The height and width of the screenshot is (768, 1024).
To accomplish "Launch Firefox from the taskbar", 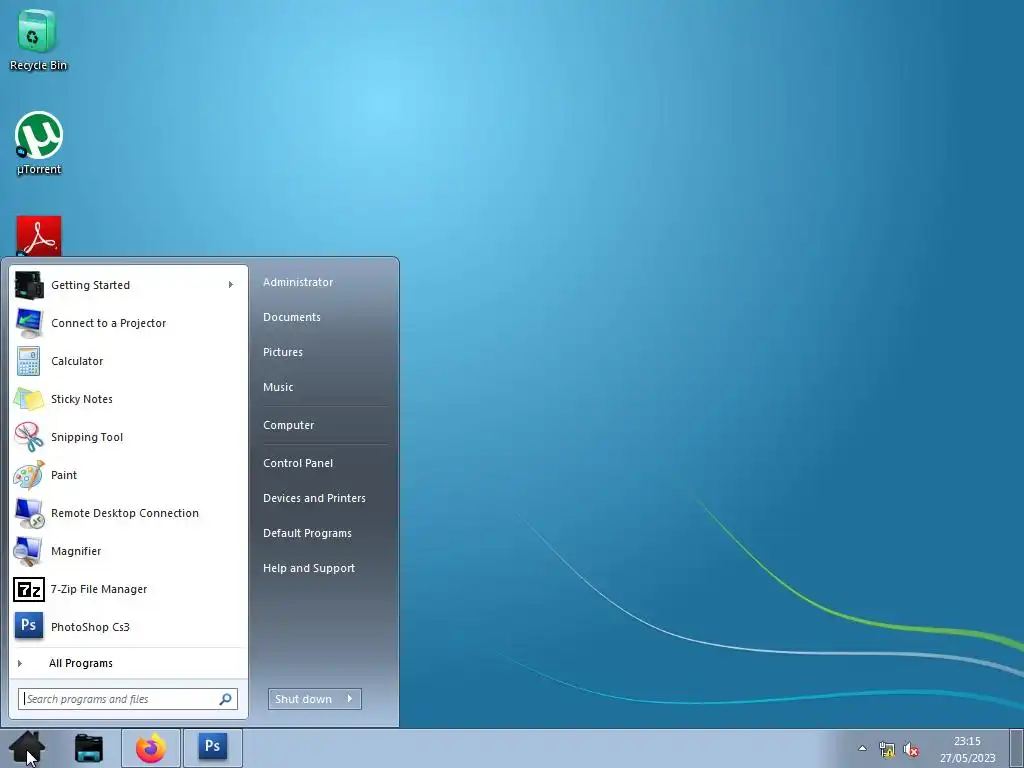I will [x=151, y=748].
